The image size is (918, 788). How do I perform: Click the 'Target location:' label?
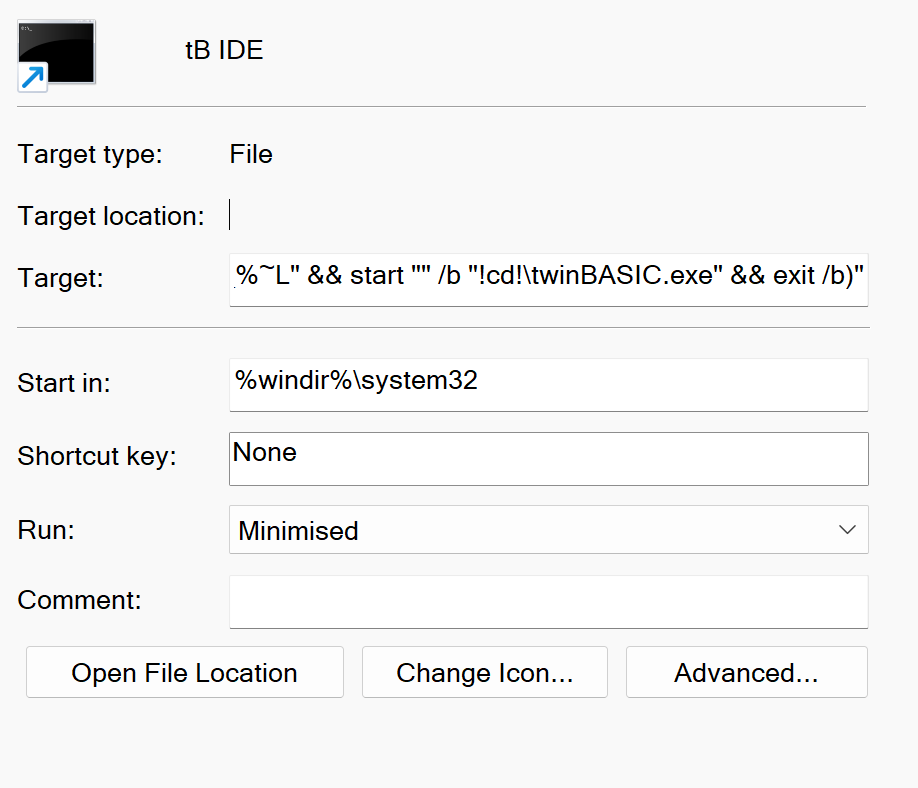click(x=111, y=216)
